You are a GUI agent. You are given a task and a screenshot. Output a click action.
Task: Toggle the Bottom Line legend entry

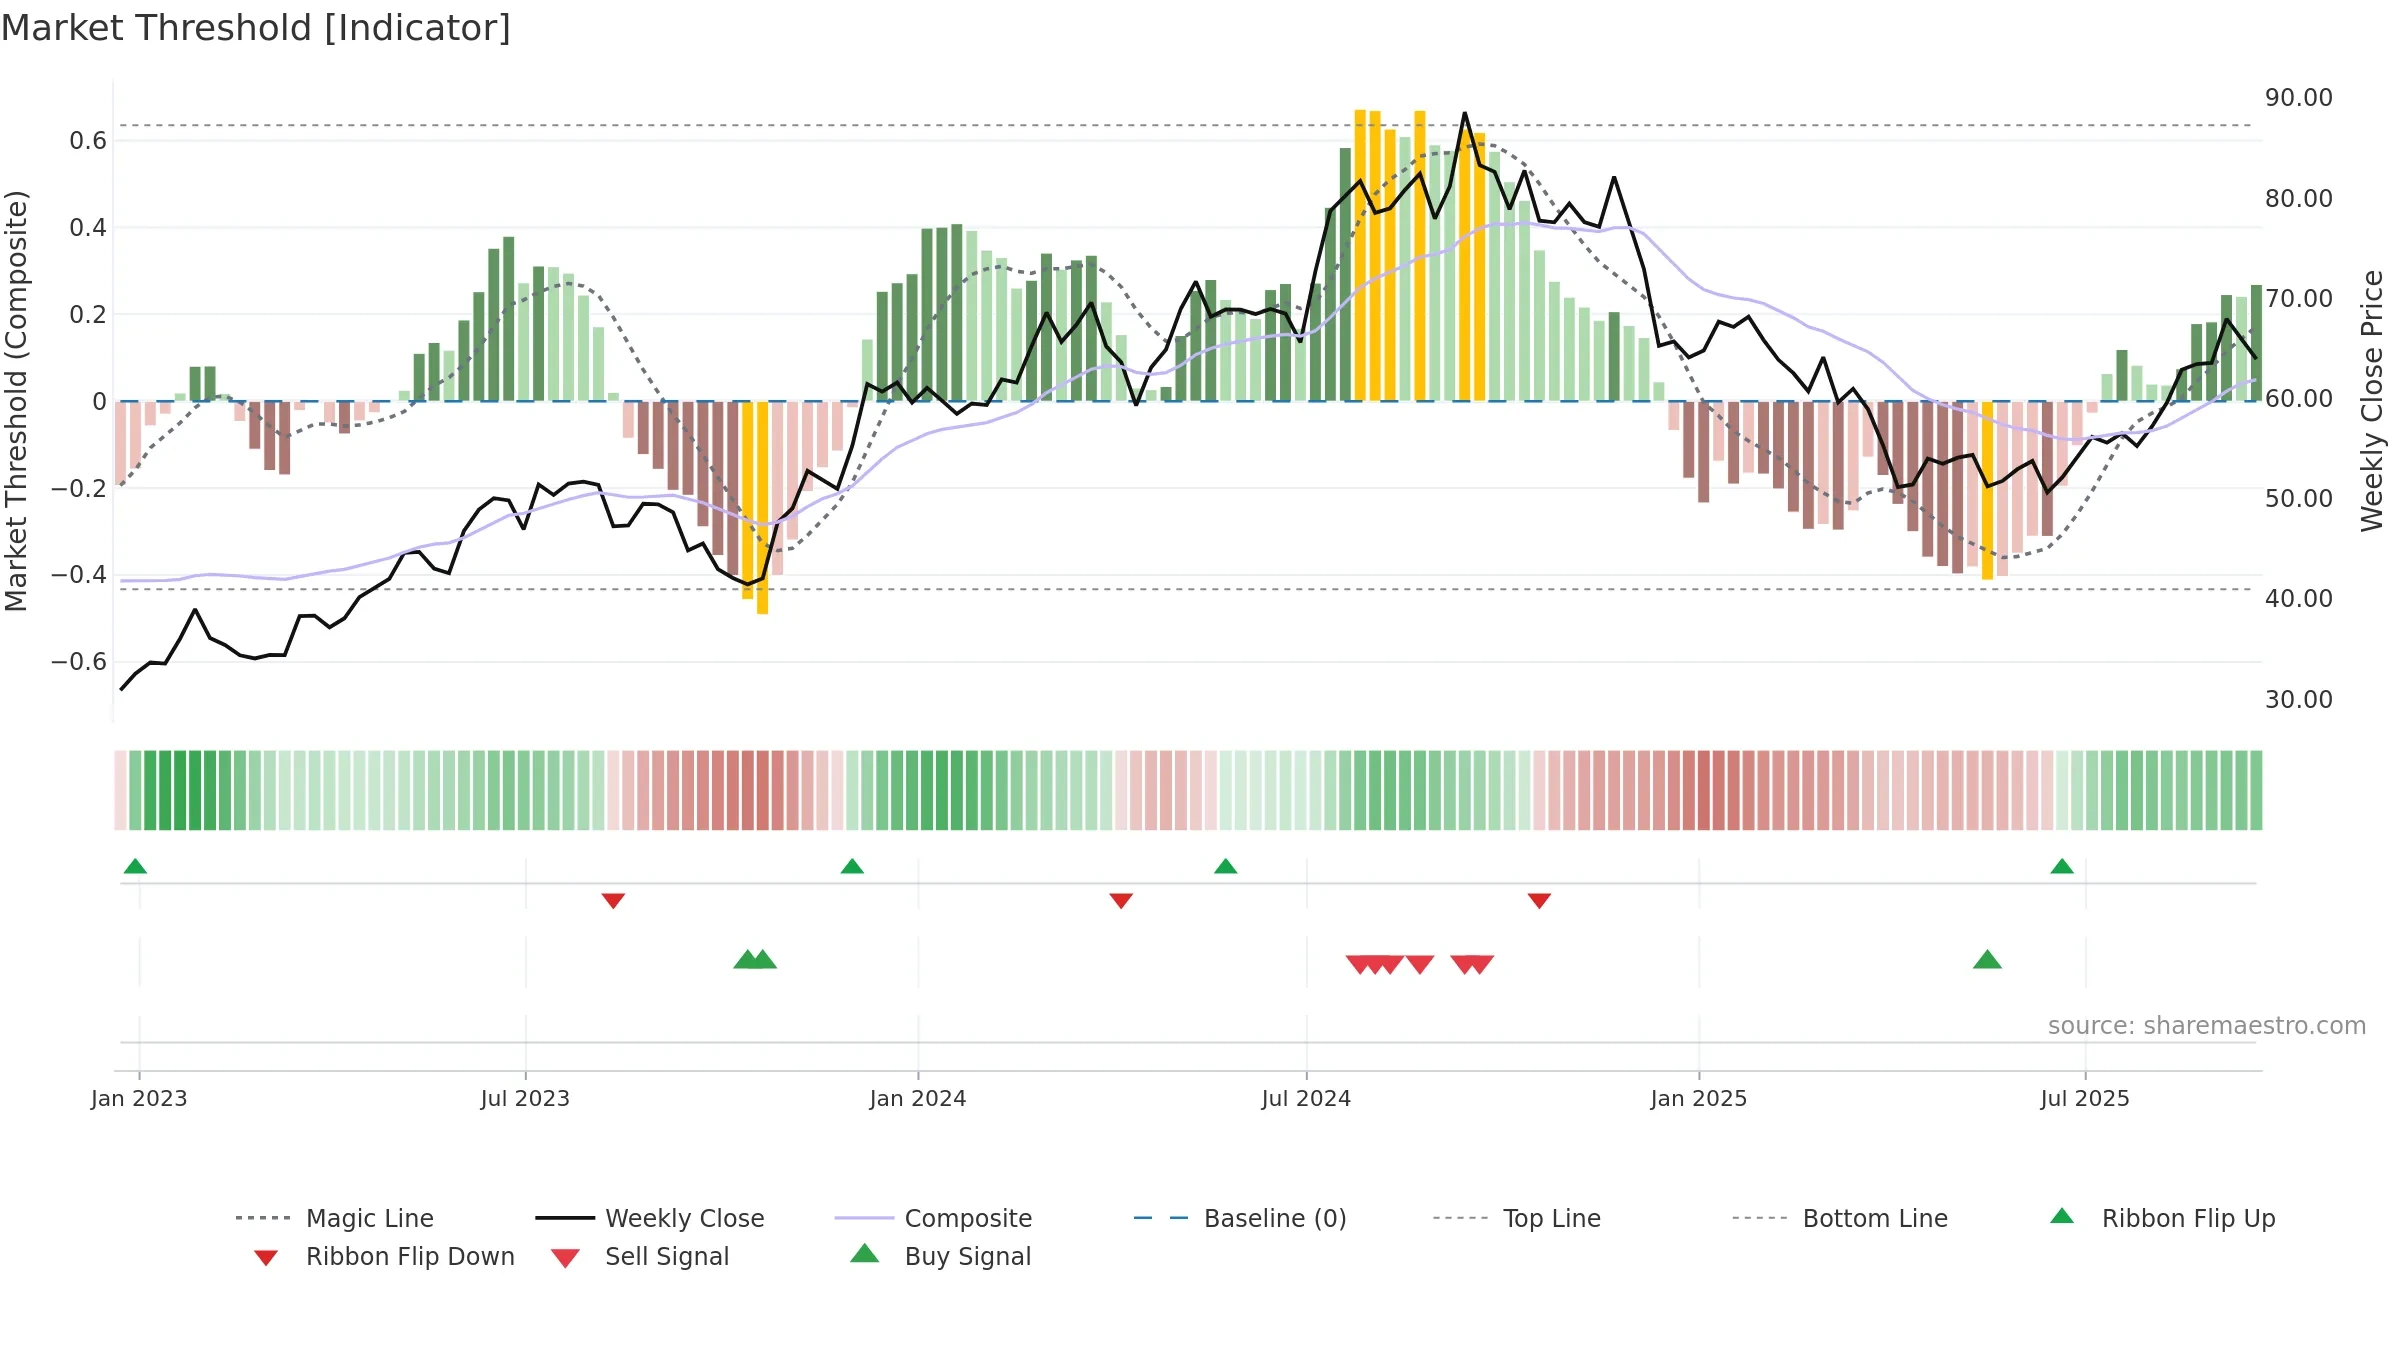click(x=1840, y=1218)
